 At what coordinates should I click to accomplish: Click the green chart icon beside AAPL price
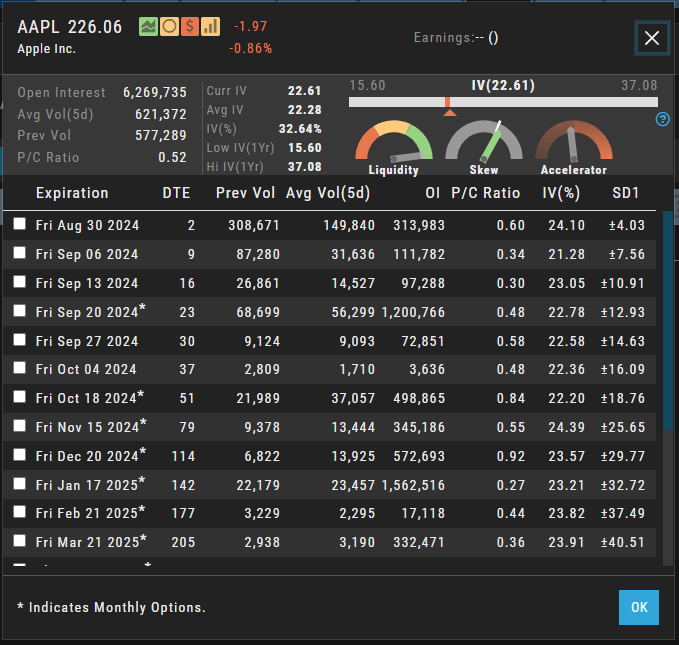[148, 26]
